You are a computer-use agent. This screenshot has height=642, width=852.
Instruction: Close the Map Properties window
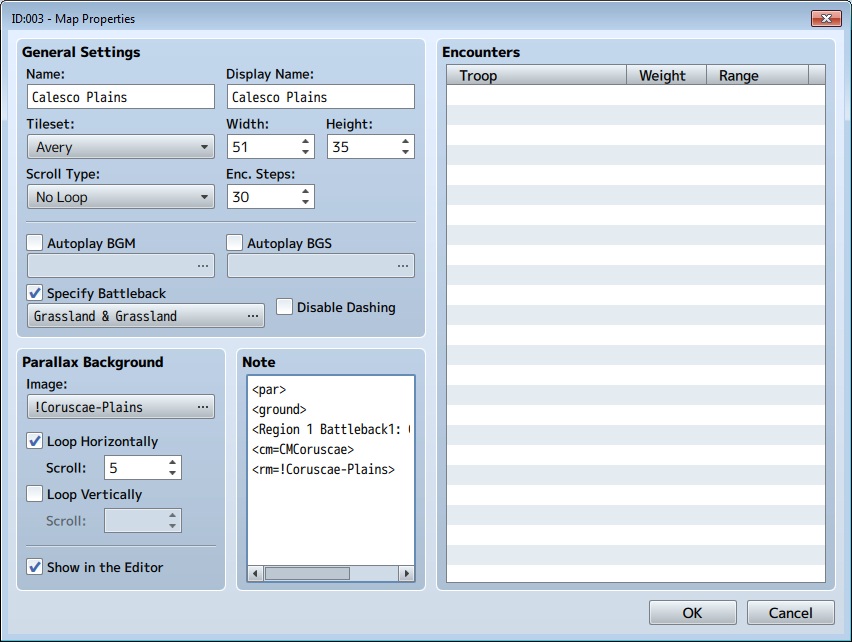tap(826, 18)
